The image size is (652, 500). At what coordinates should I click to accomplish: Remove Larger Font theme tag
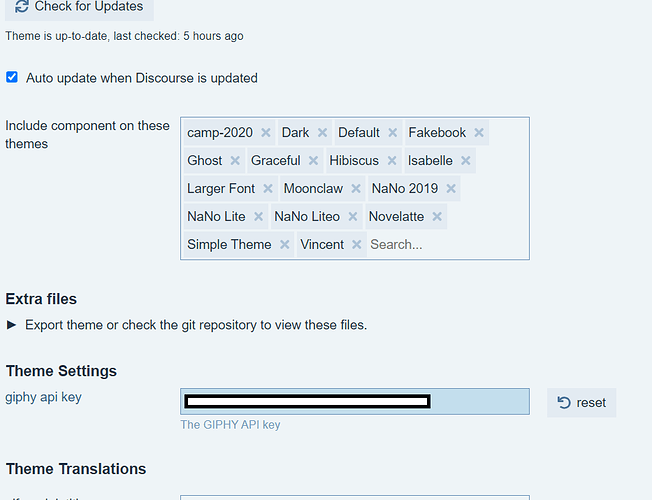coord(268,188)
